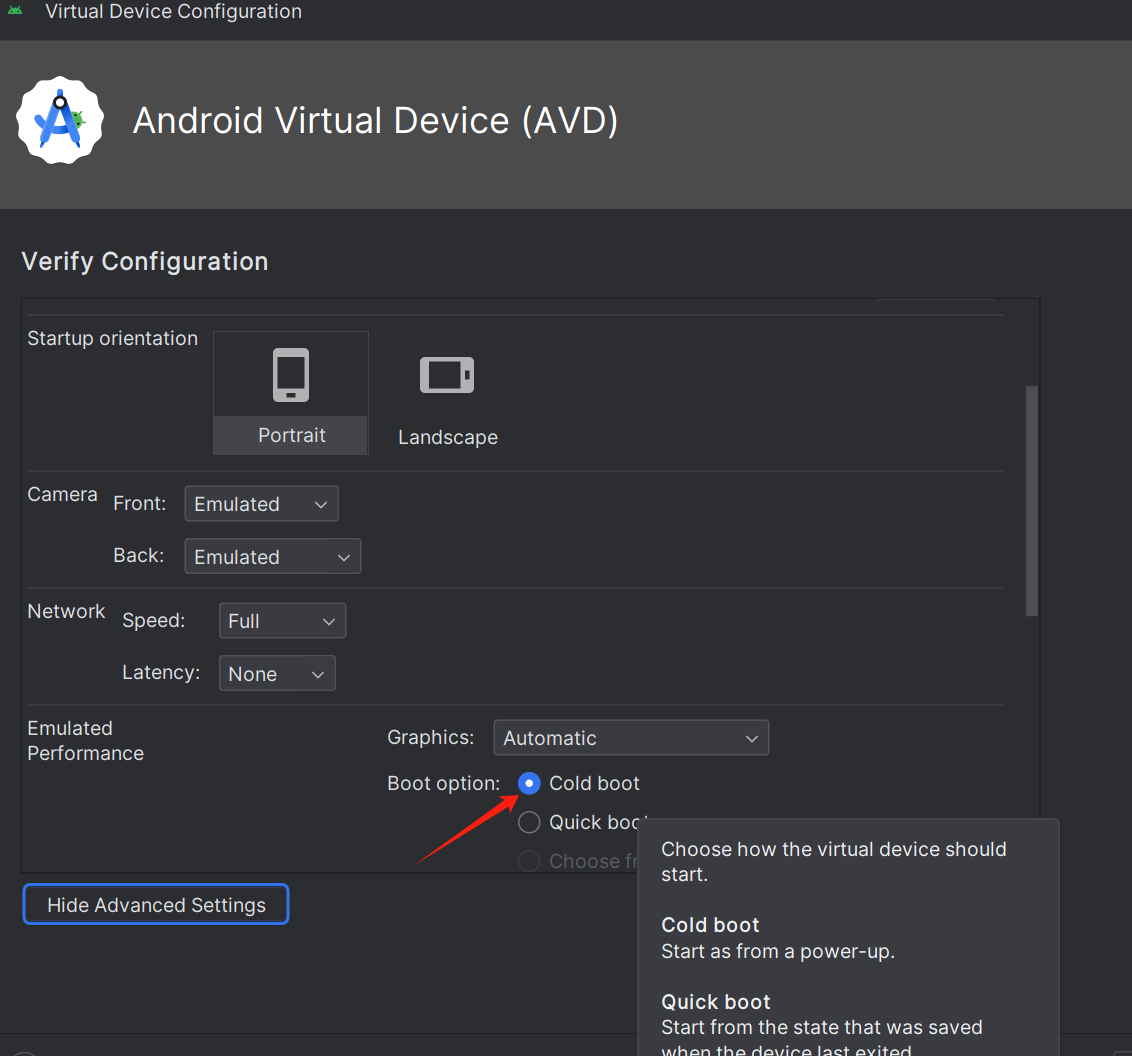The height and width of the screenshot is (1056, 1132).
Task: Click the Verify Configuration heading
Action: coord(145,262)
